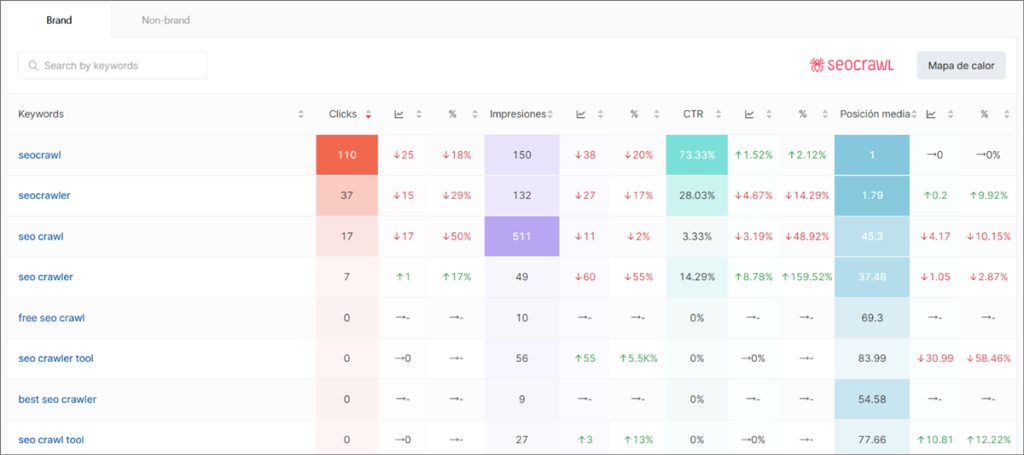
Task: Click the magnifier icon in the keyword search box
Action: coord(34,66)
